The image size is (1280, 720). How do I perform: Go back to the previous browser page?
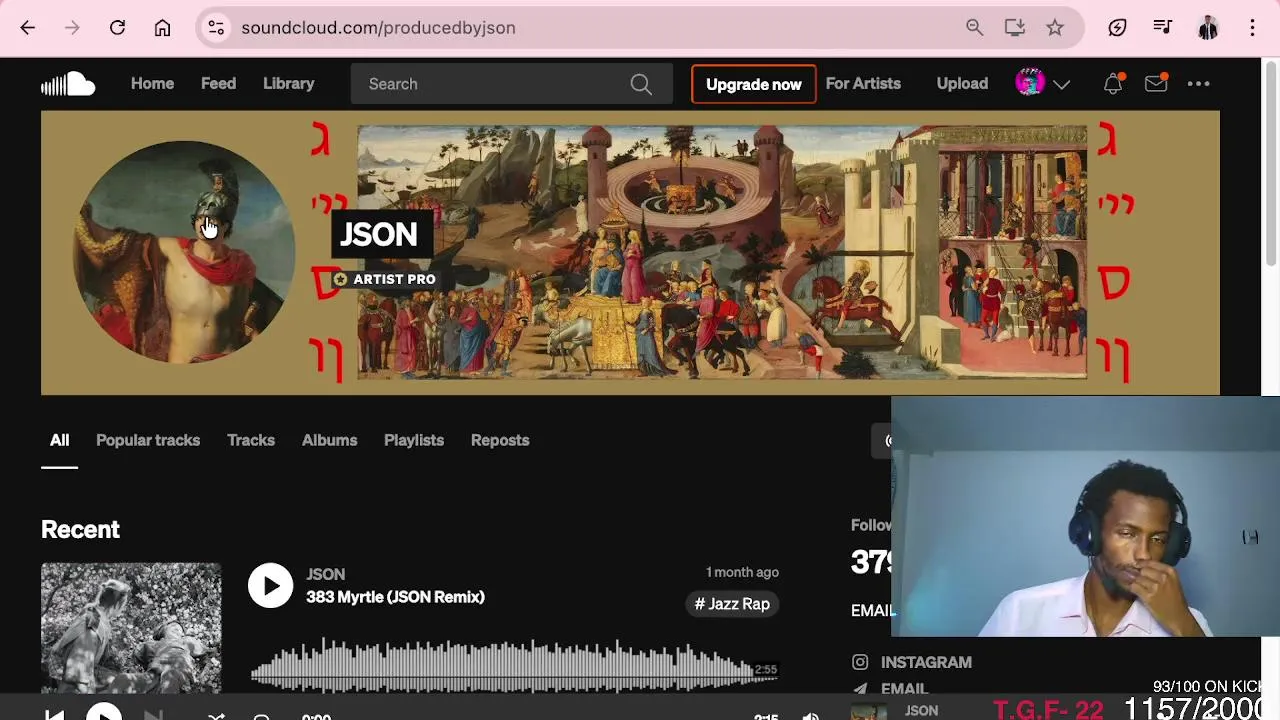[28, 28]
